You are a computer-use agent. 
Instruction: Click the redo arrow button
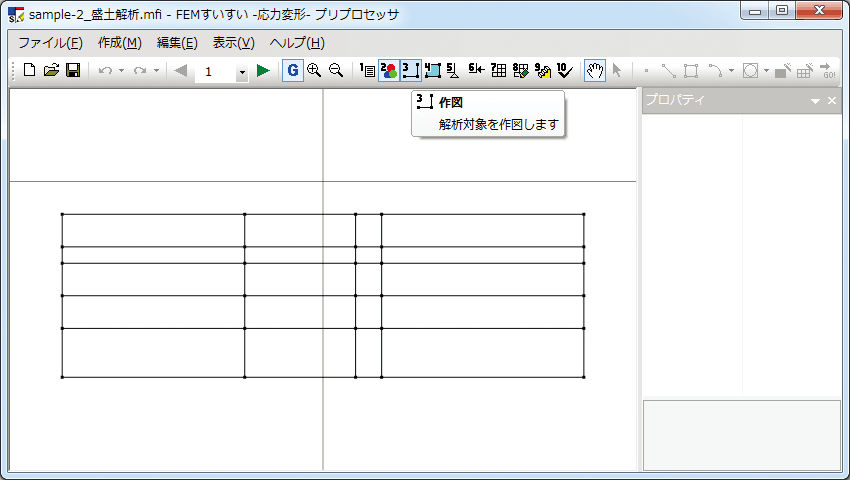140,71
